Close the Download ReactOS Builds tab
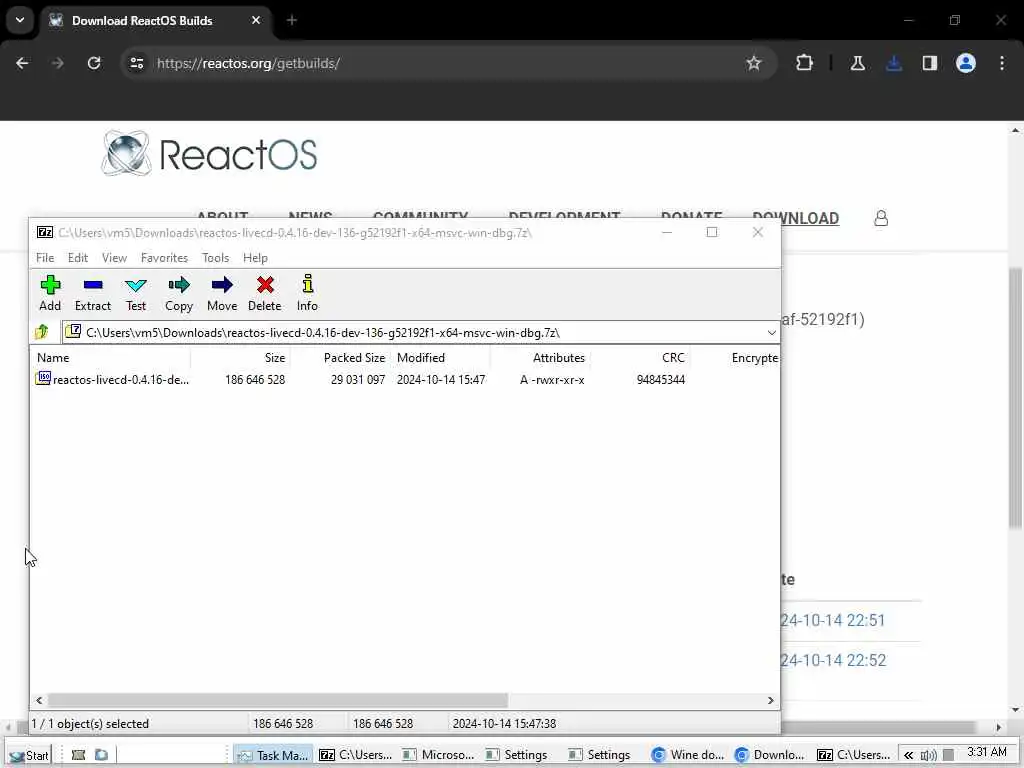The height and width of the screenshot is (768, 1024). [x=256, y=20]
